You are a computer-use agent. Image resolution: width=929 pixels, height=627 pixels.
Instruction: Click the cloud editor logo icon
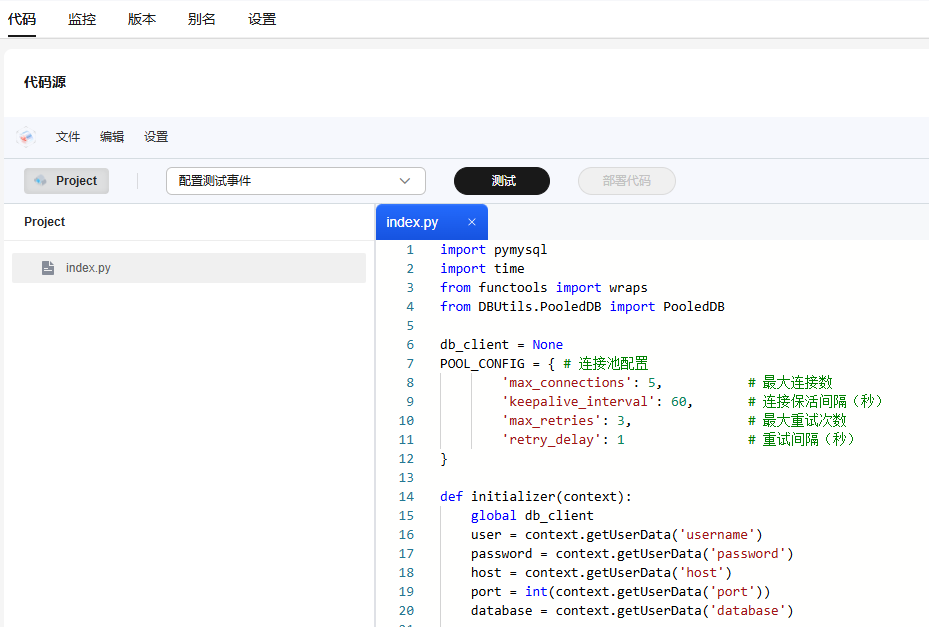click(x=26, y=137)
